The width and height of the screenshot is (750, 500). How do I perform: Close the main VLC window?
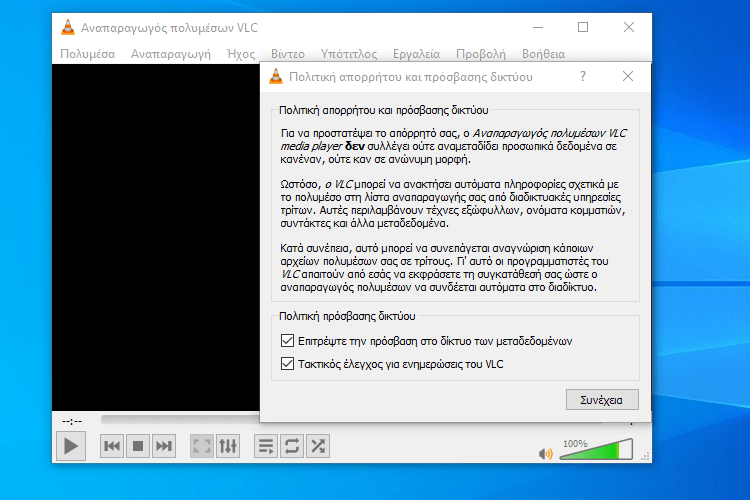pyautogui.click(x=629, y=27)
